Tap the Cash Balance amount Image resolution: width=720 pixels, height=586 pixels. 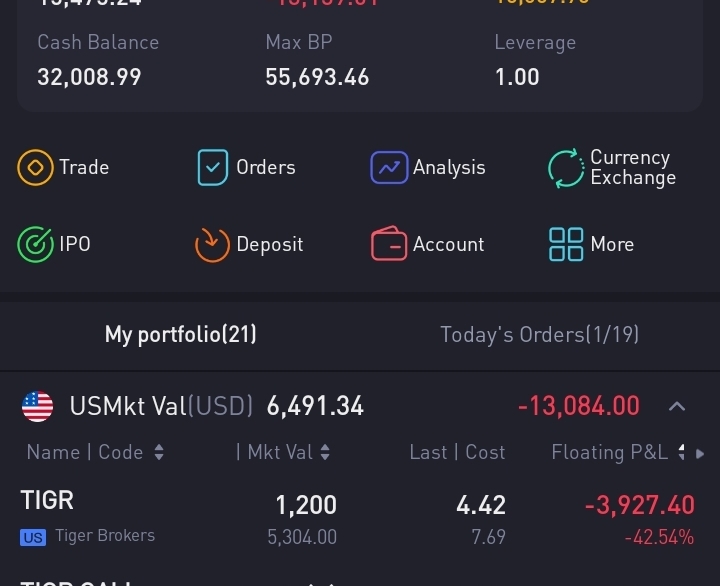pyautogui.click(x=89, y=77)
